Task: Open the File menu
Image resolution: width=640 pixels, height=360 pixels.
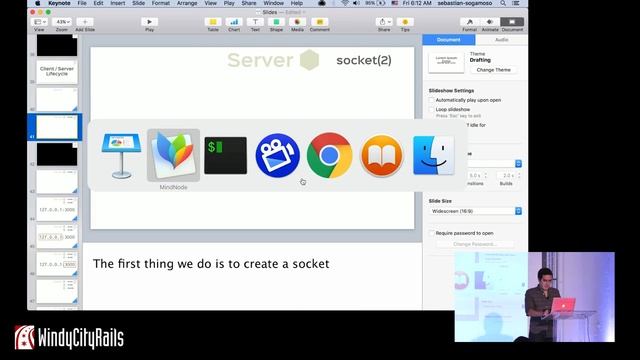Action: (82, 3)
